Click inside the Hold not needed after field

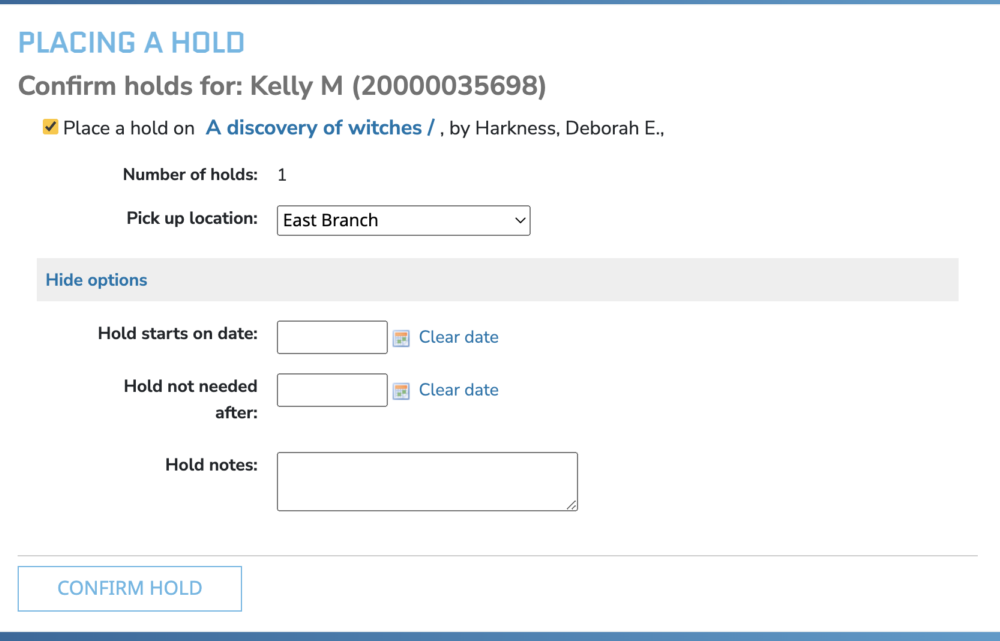coord(331,390)
